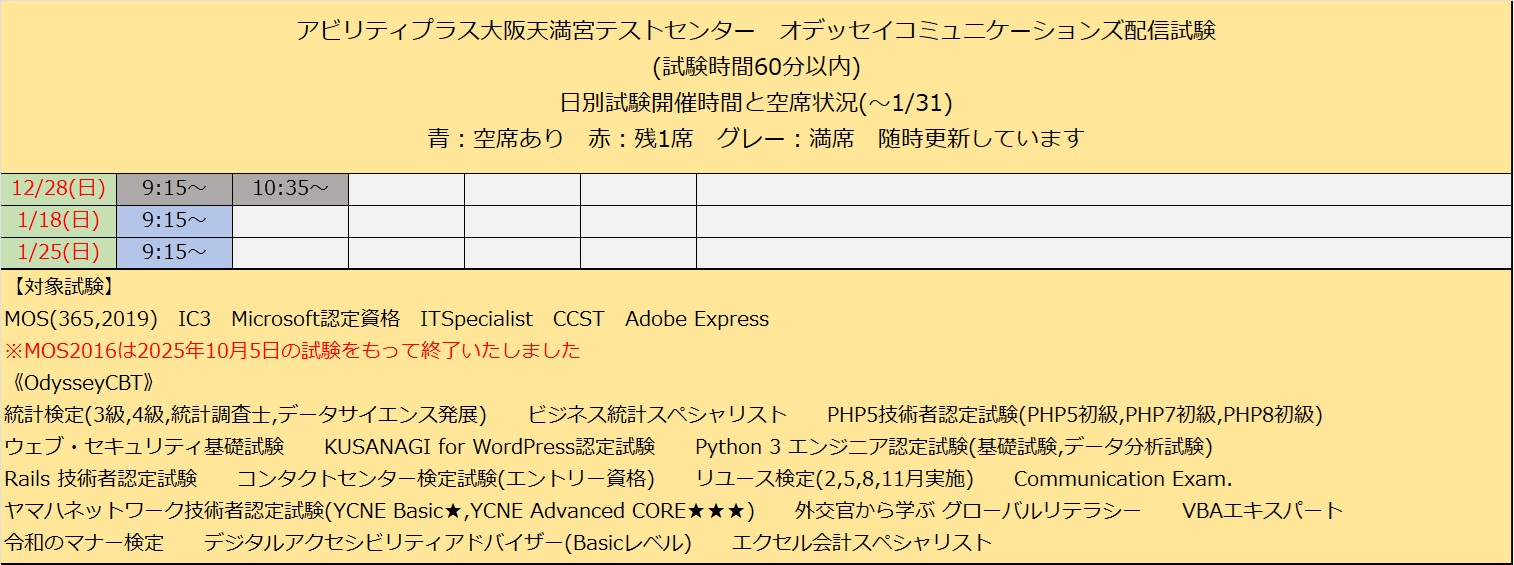Click the seat color legend line

[x=756, y=138]
